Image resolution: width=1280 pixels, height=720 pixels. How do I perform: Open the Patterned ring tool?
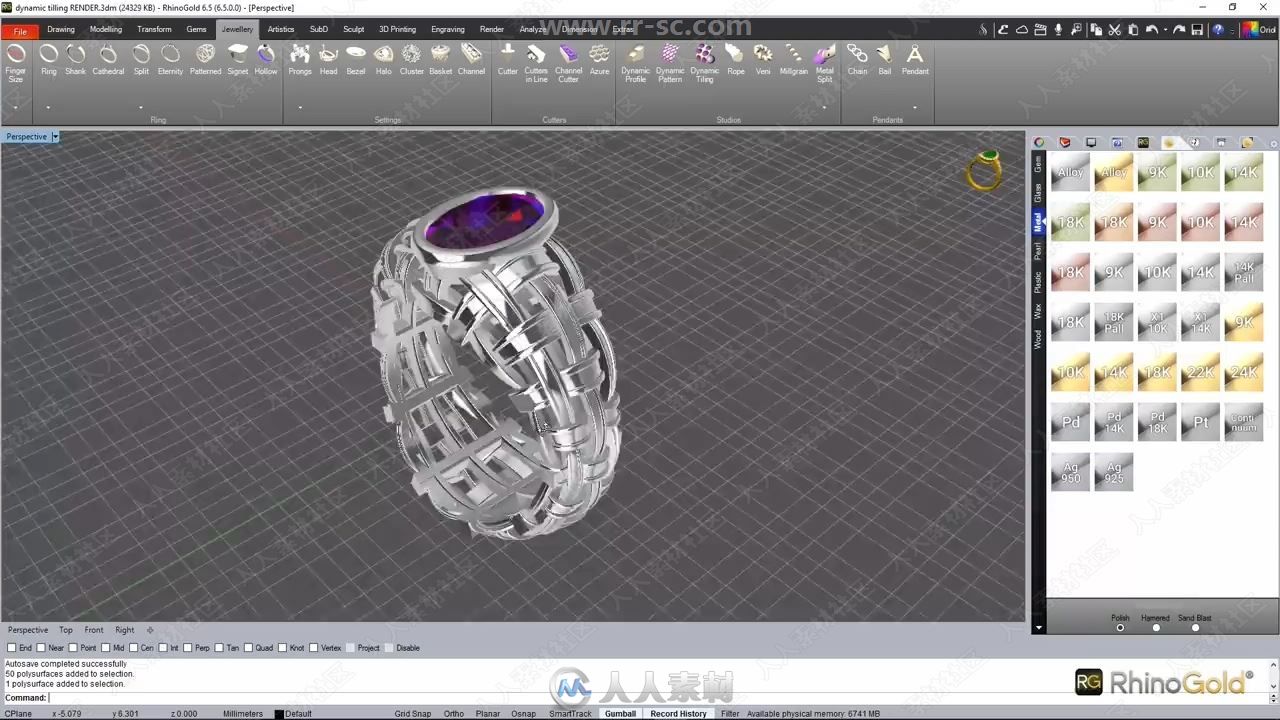pos(205,60)
